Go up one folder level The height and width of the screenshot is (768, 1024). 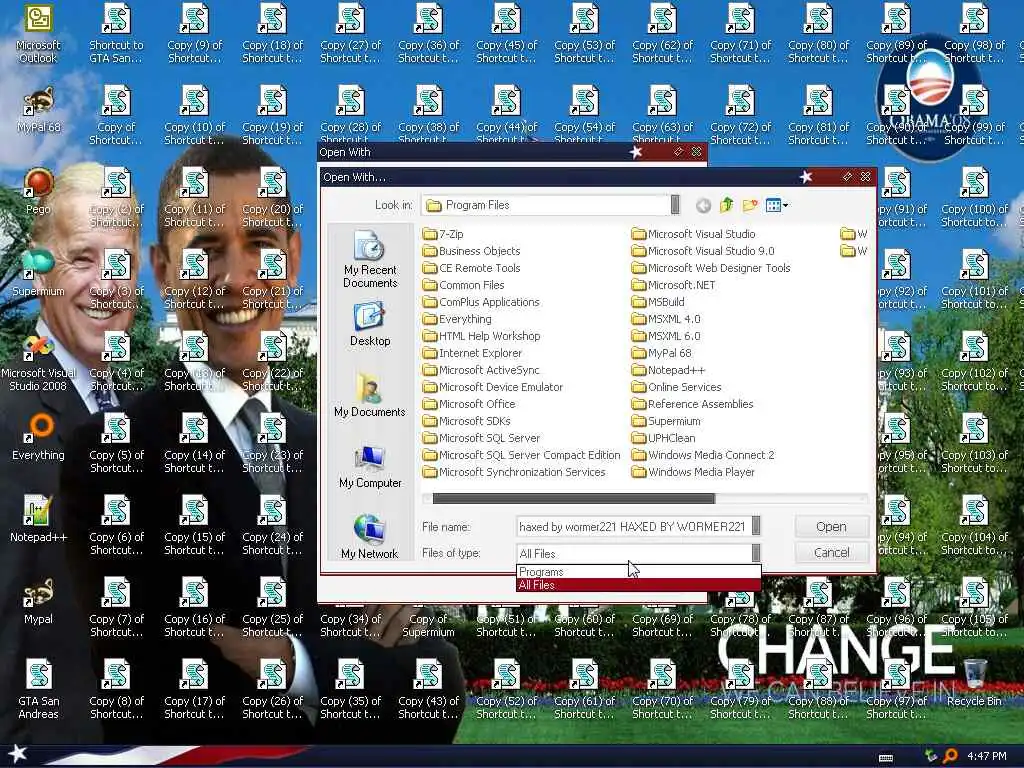coord(727,206)
